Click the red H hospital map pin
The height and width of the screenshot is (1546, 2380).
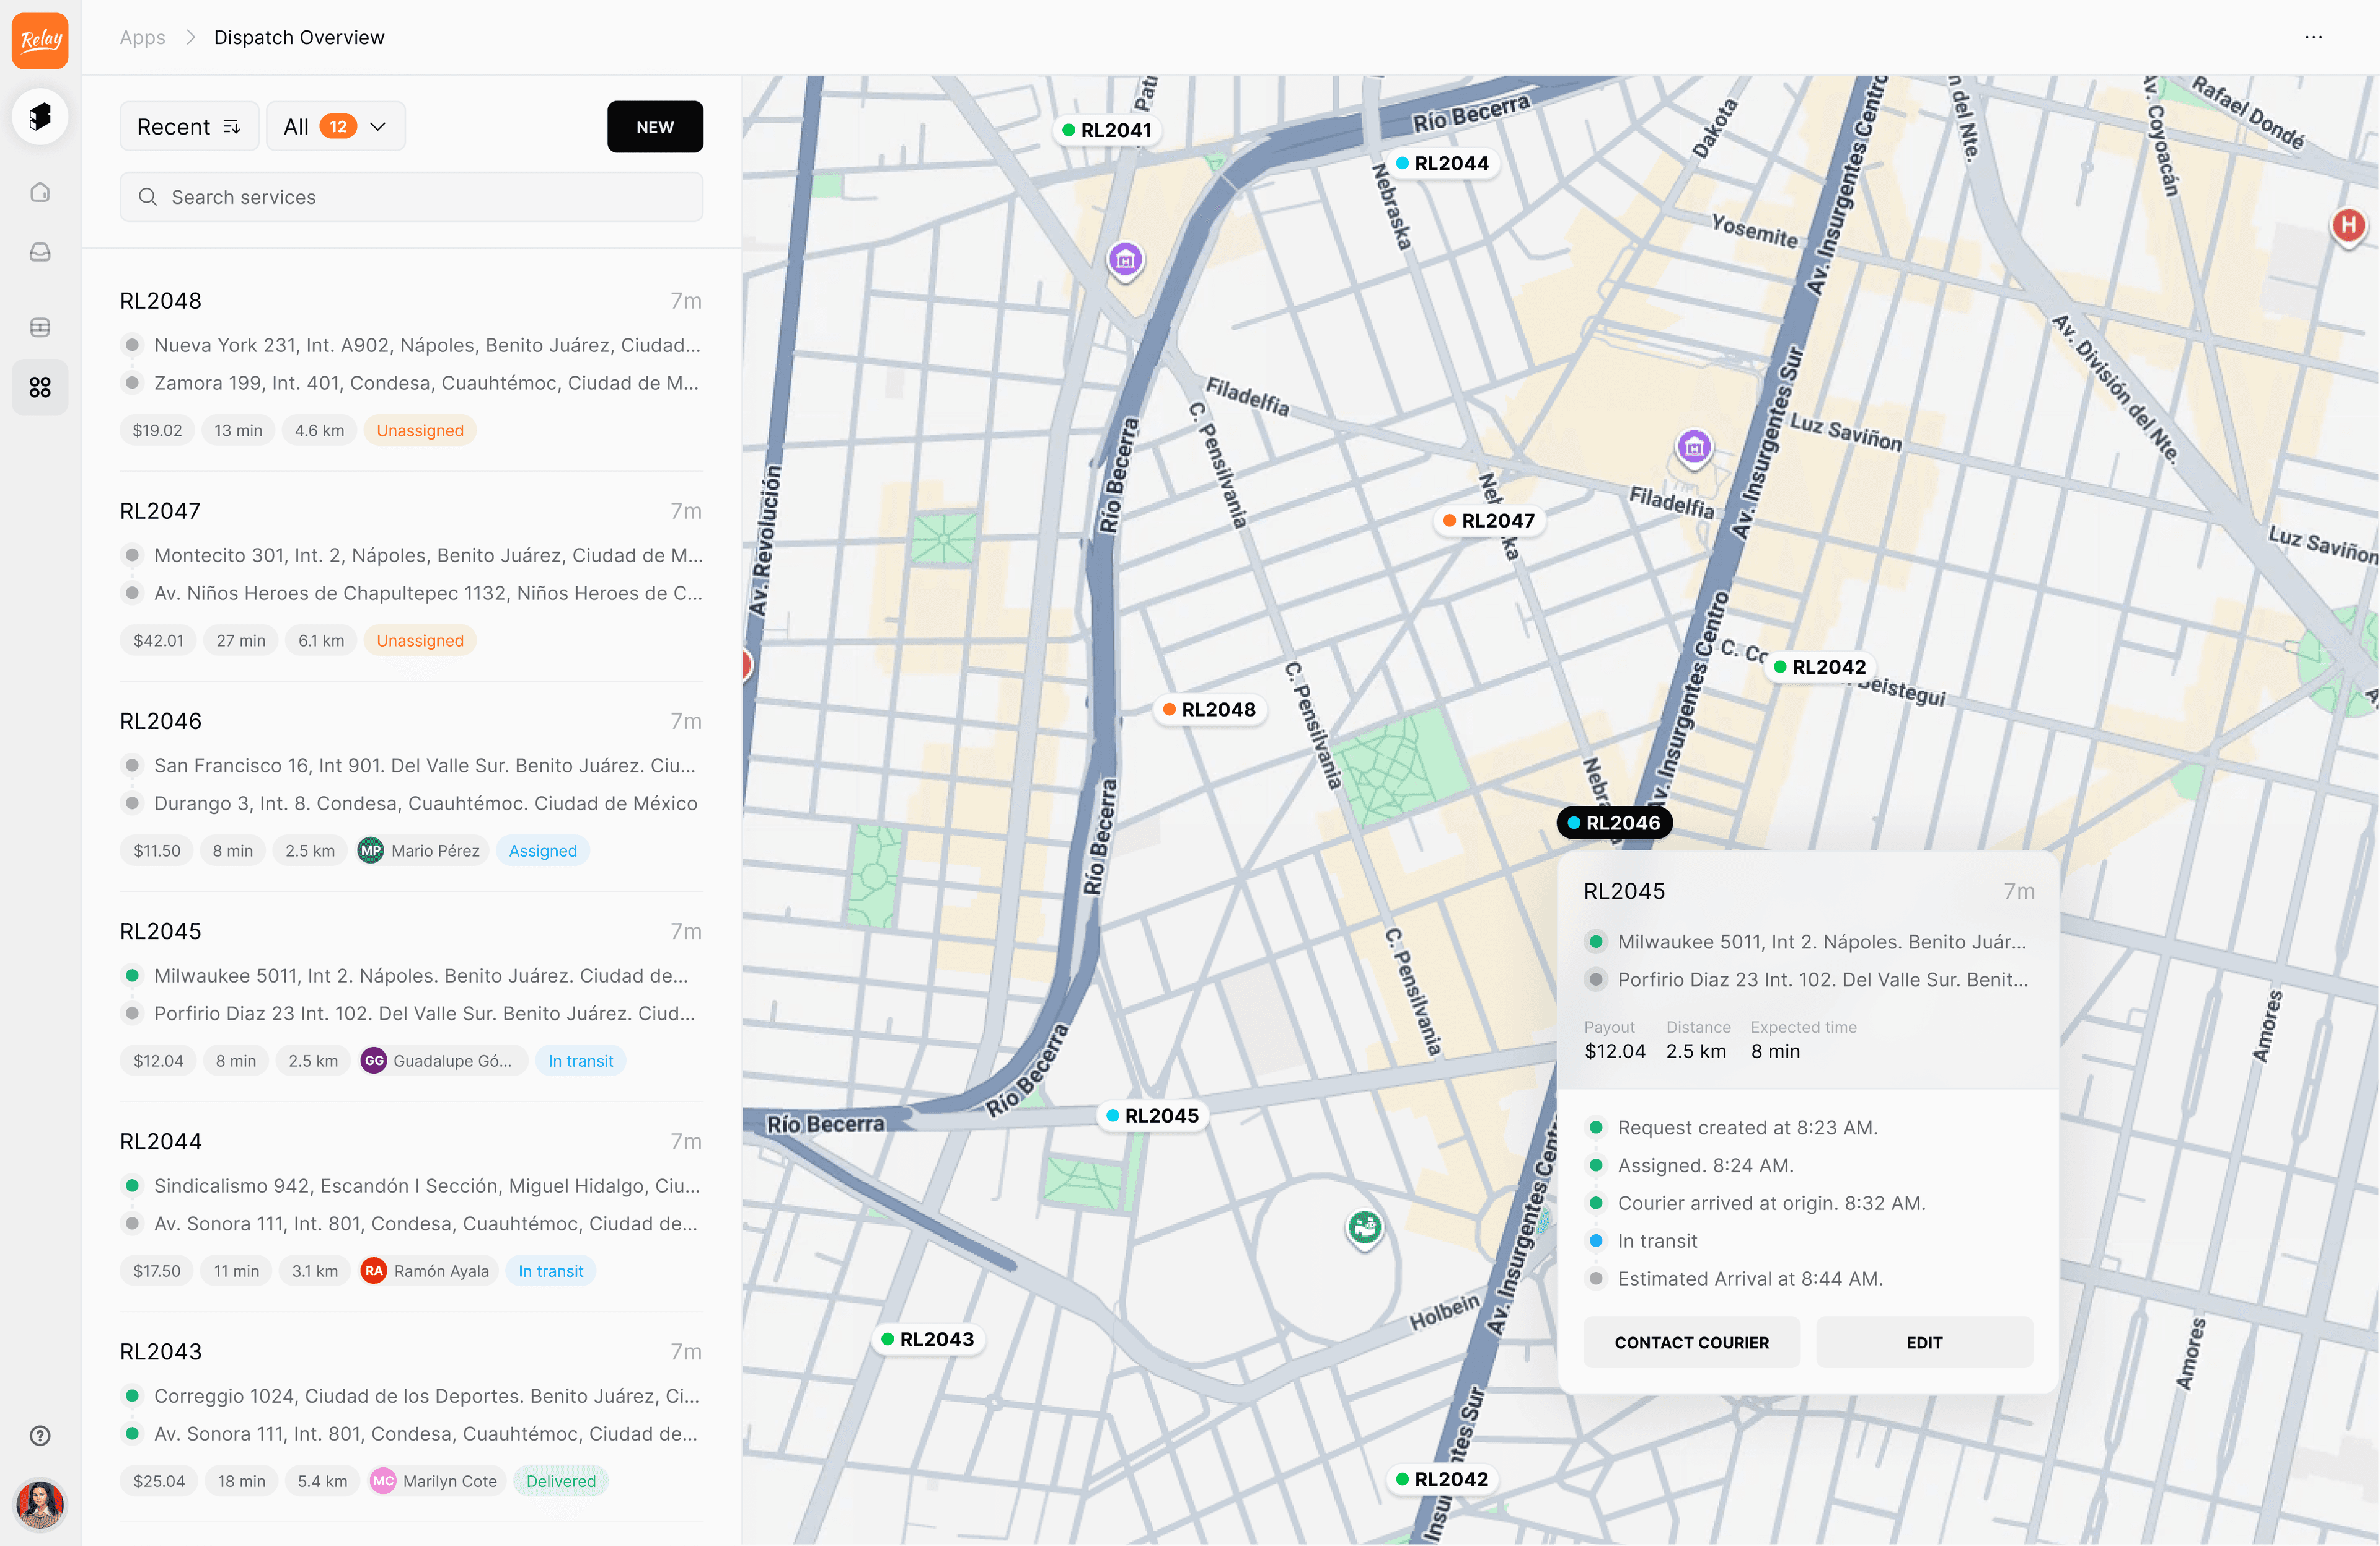coord(2348,226)
